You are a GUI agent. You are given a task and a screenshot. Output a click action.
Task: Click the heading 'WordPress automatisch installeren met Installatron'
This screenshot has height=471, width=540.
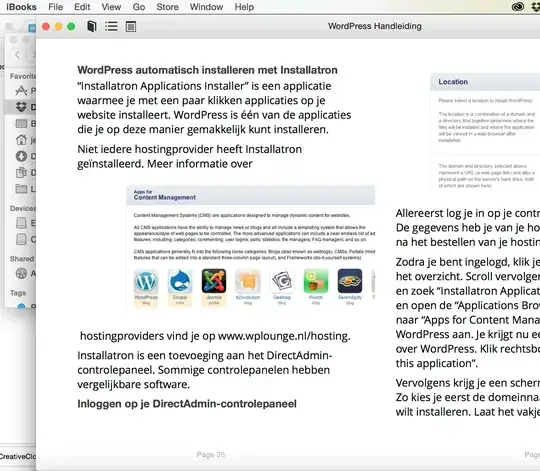(x=207, y=70)
